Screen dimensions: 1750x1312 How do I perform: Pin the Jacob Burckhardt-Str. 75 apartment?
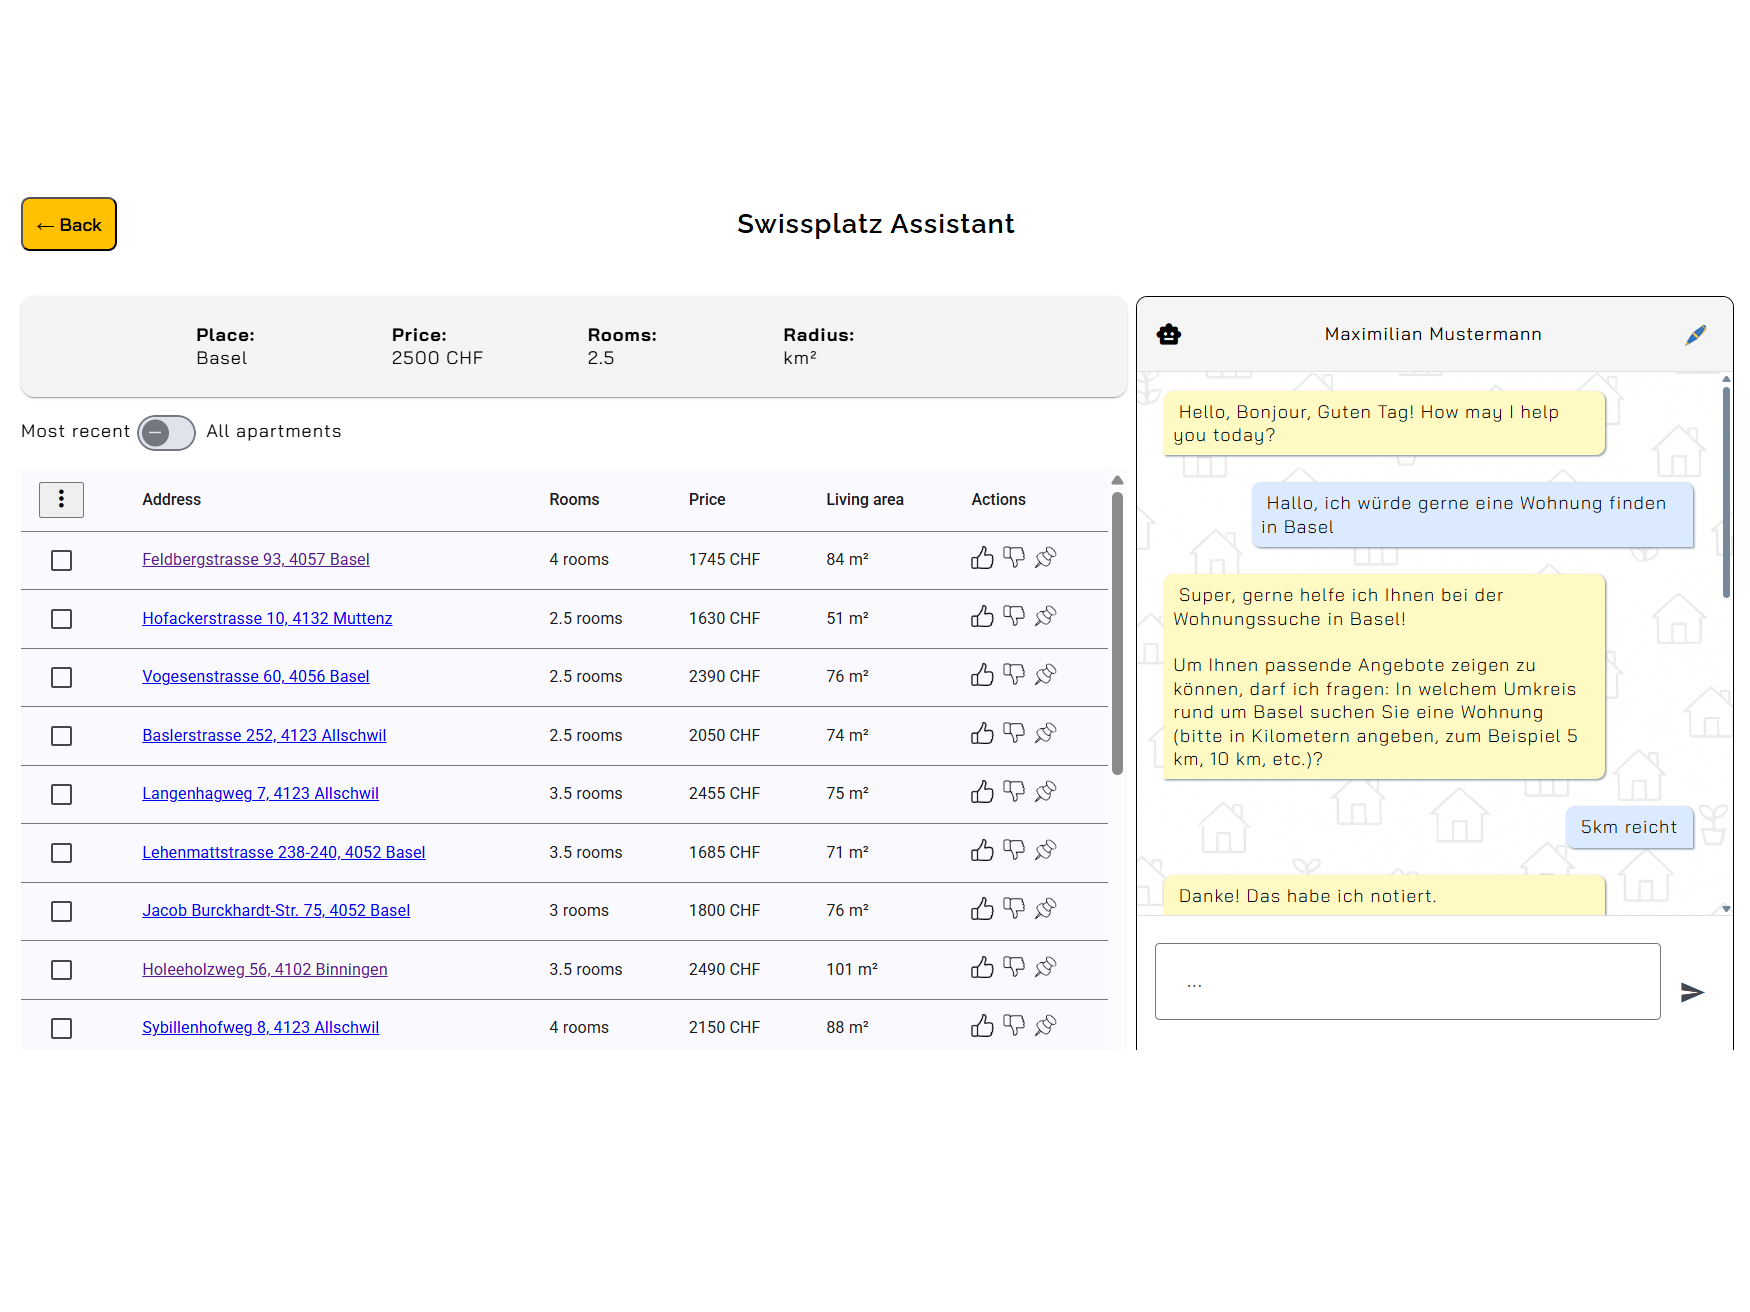(1046, 909)
